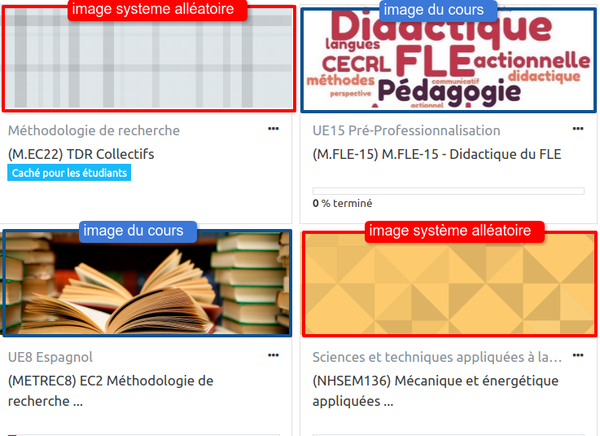Viewport: 600px width, 436px height.
Task: Click the Méthodologie de recherche category label
Action: point(94,131)
